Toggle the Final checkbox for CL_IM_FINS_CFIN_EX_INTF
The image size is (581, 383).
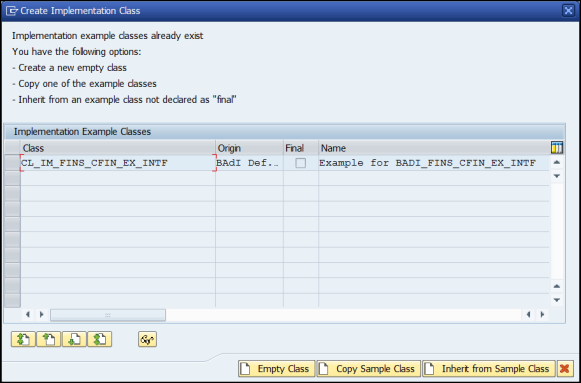point(301,163)
